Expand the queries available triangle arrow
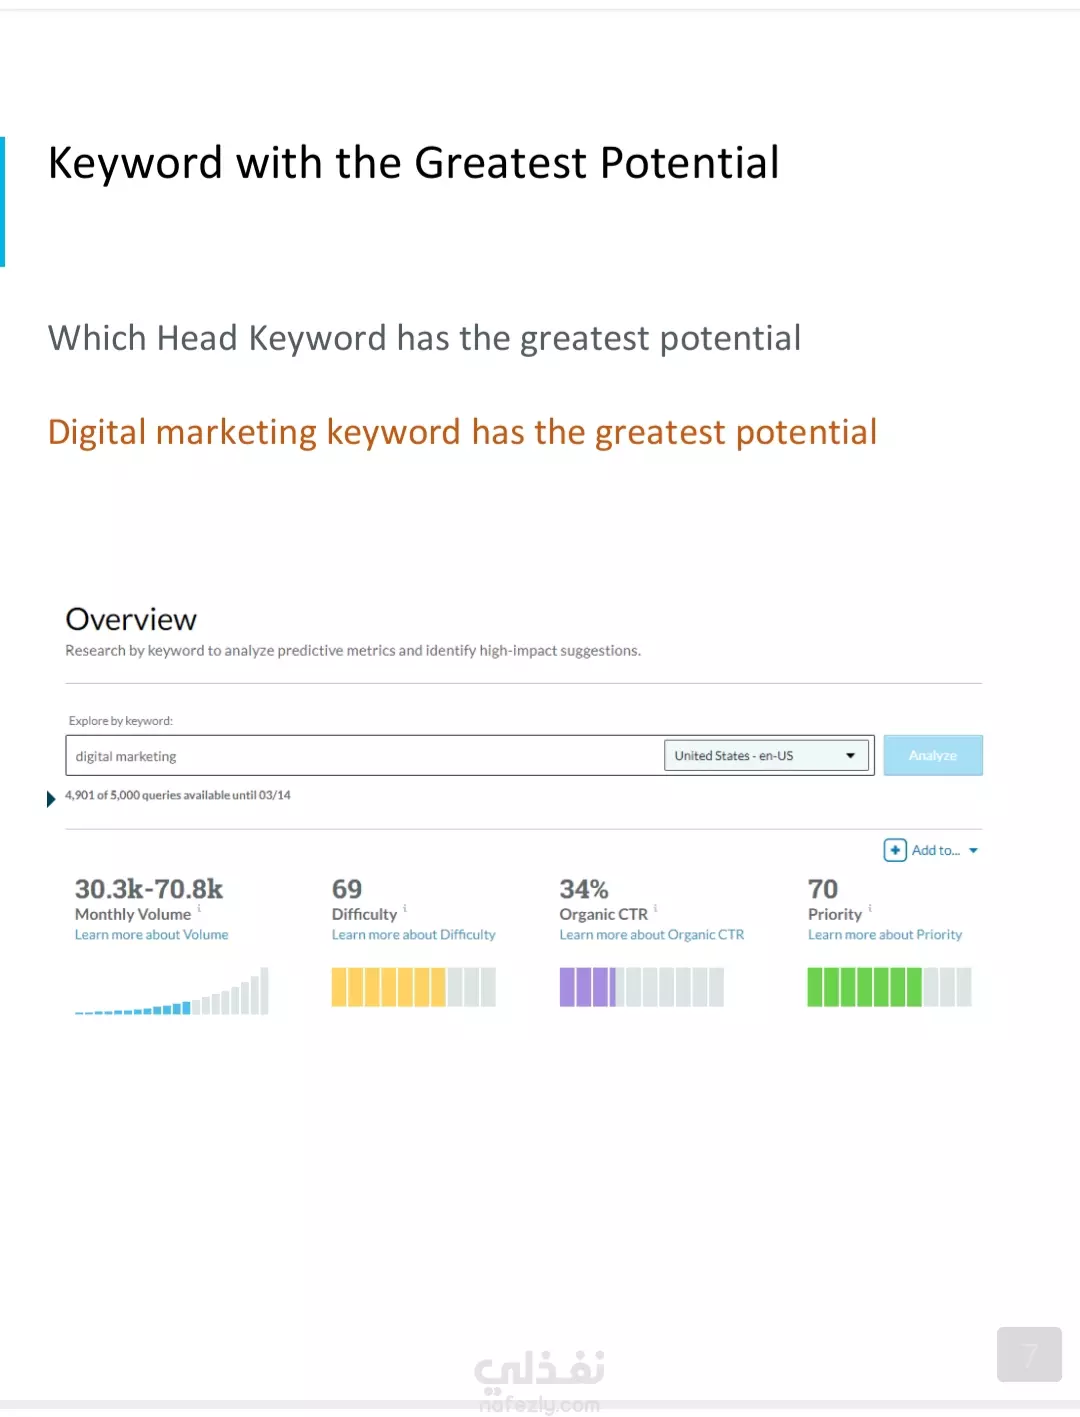 coord(51,799)
